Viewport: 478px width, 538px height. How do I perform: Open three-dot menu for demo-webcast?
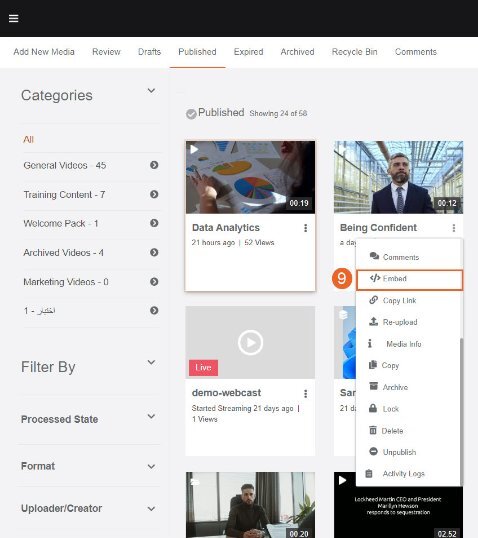click(305, 394)
